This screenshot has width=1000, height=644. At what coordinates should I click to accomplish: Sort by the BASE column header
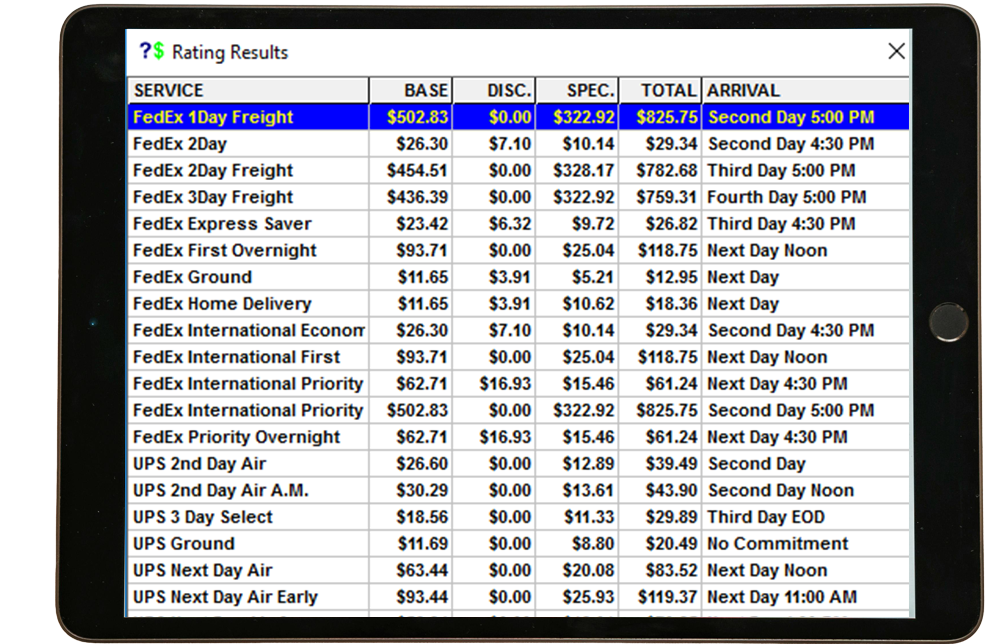(x=411, y=90)
